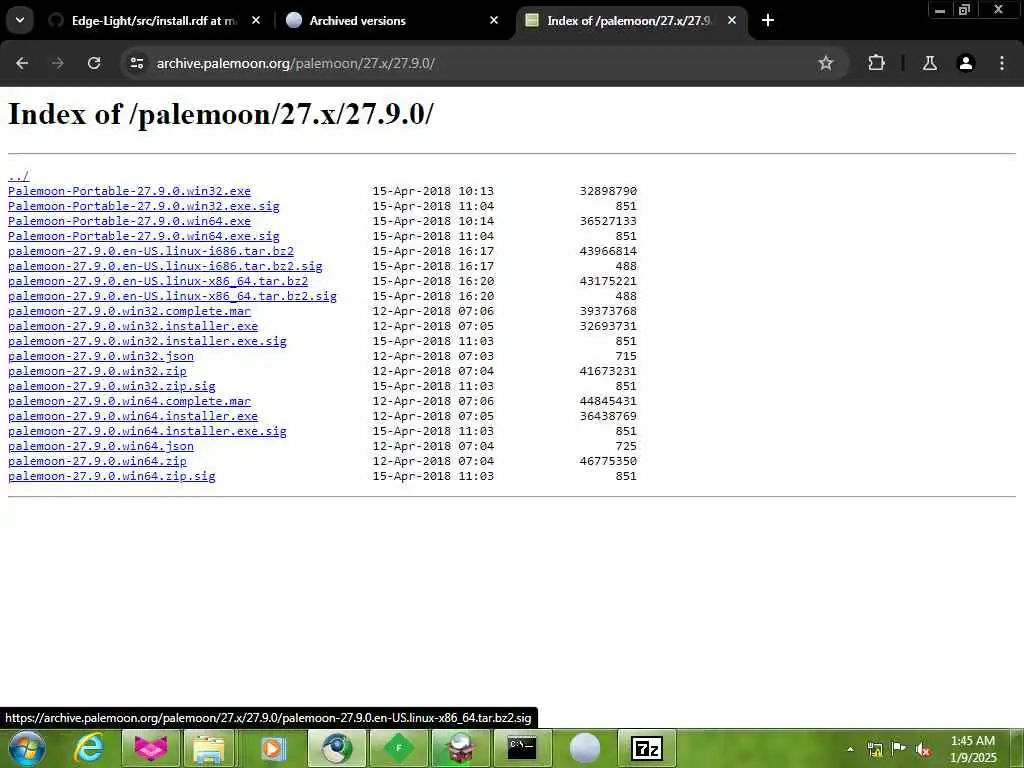
Task: Open palemoon-27.9.0.win64.json link
Action: point(101,447)
